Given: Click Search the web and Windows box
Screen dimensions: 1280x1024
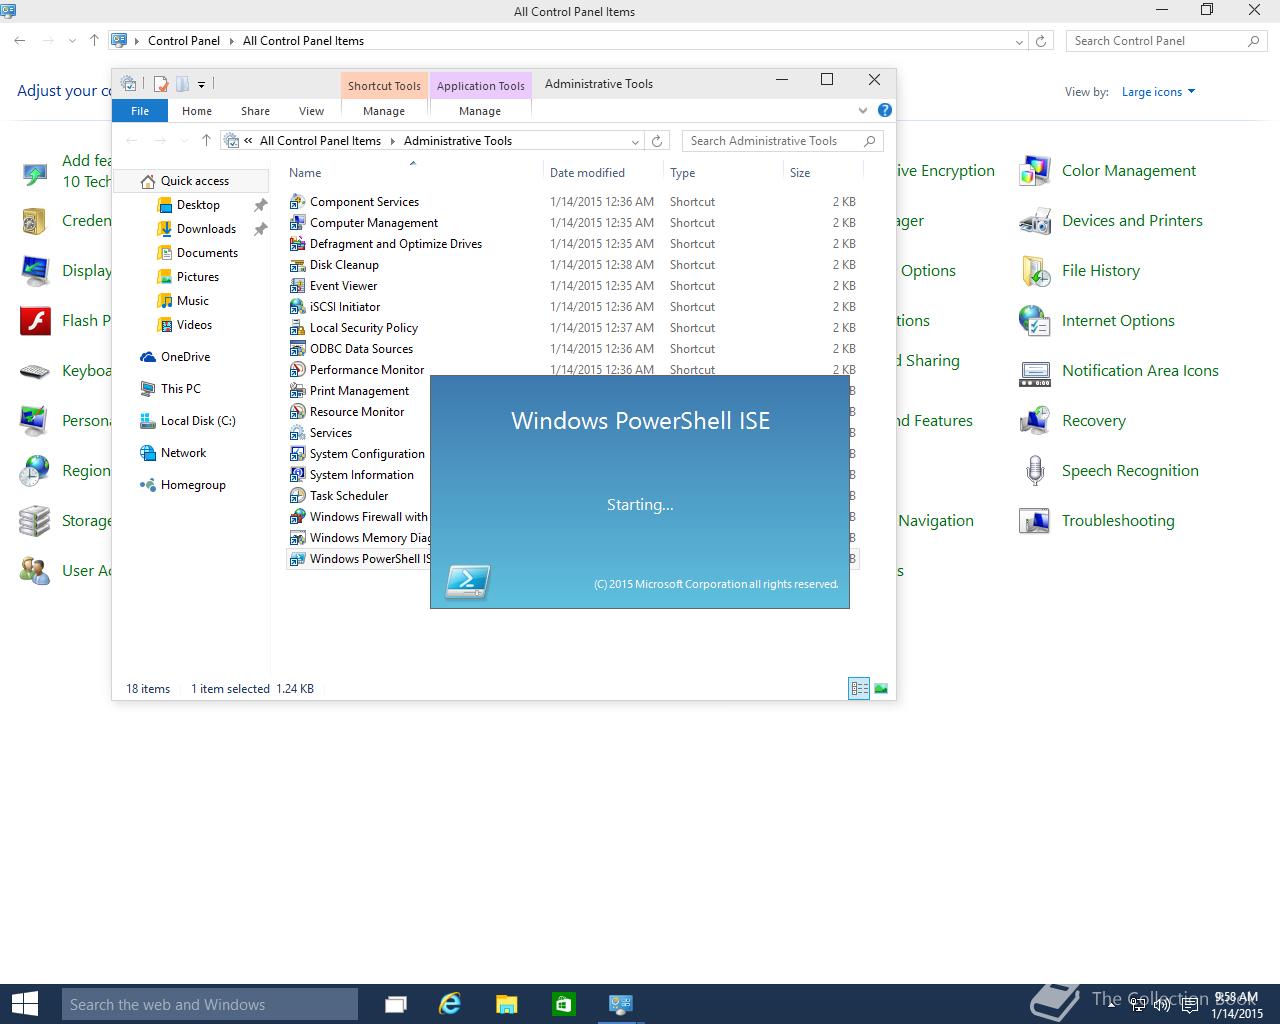Looking at the screenshot, I should tap(210, 1004).
